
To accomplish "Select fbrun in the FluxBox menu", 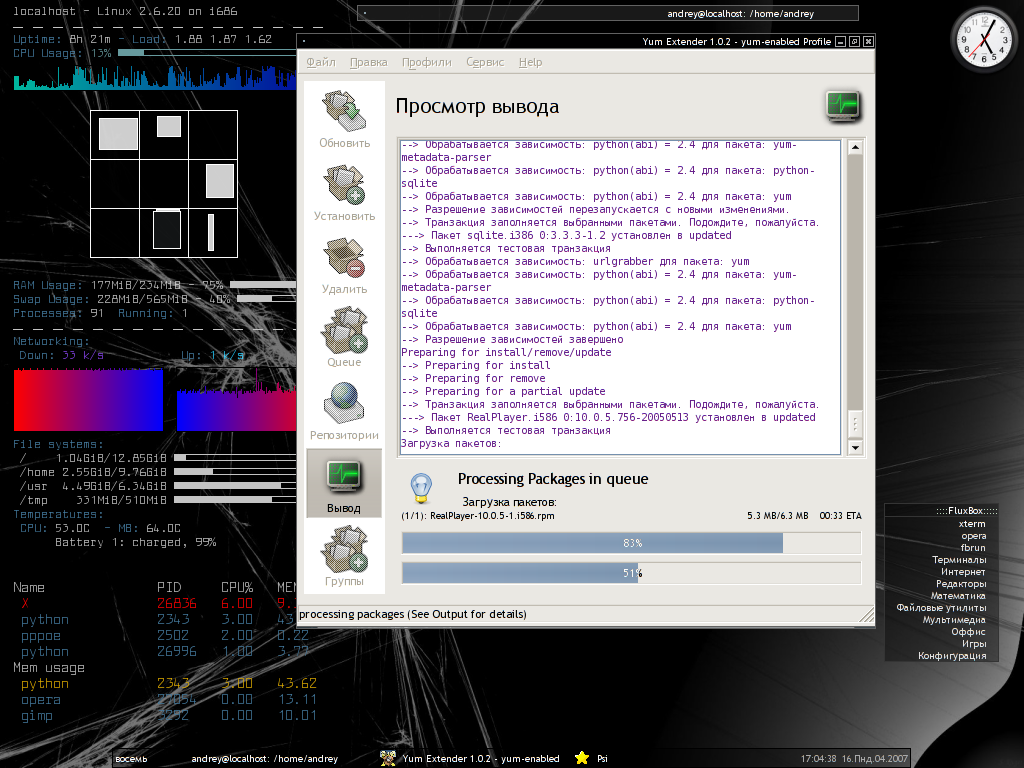I will pyautogui.click(x=973, y=547).
